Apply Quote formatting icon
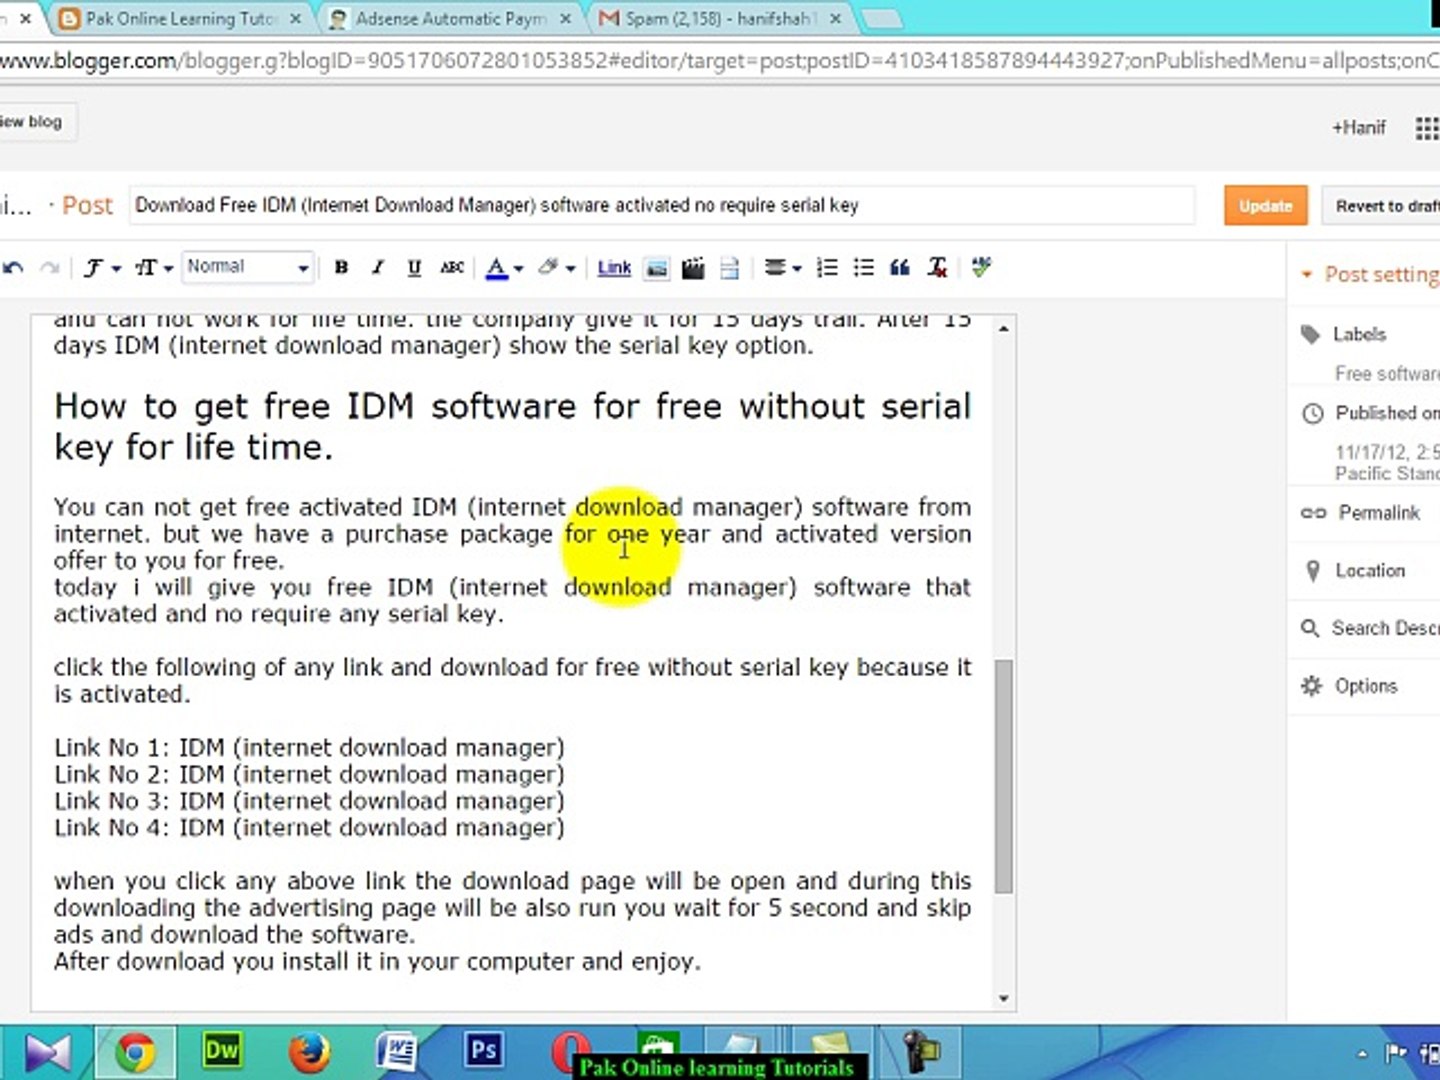This screenshot has height=1080, width=1440. tap(900, 267)
